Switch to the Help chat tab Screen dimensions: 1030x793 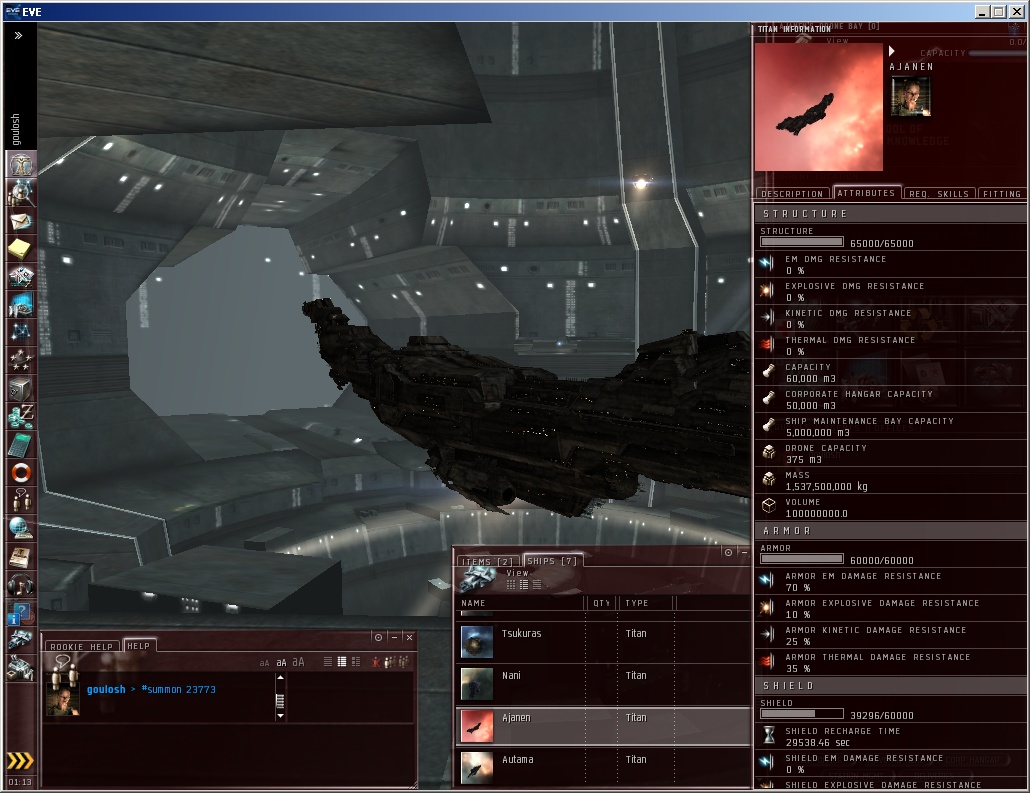(x=139, y=646)
